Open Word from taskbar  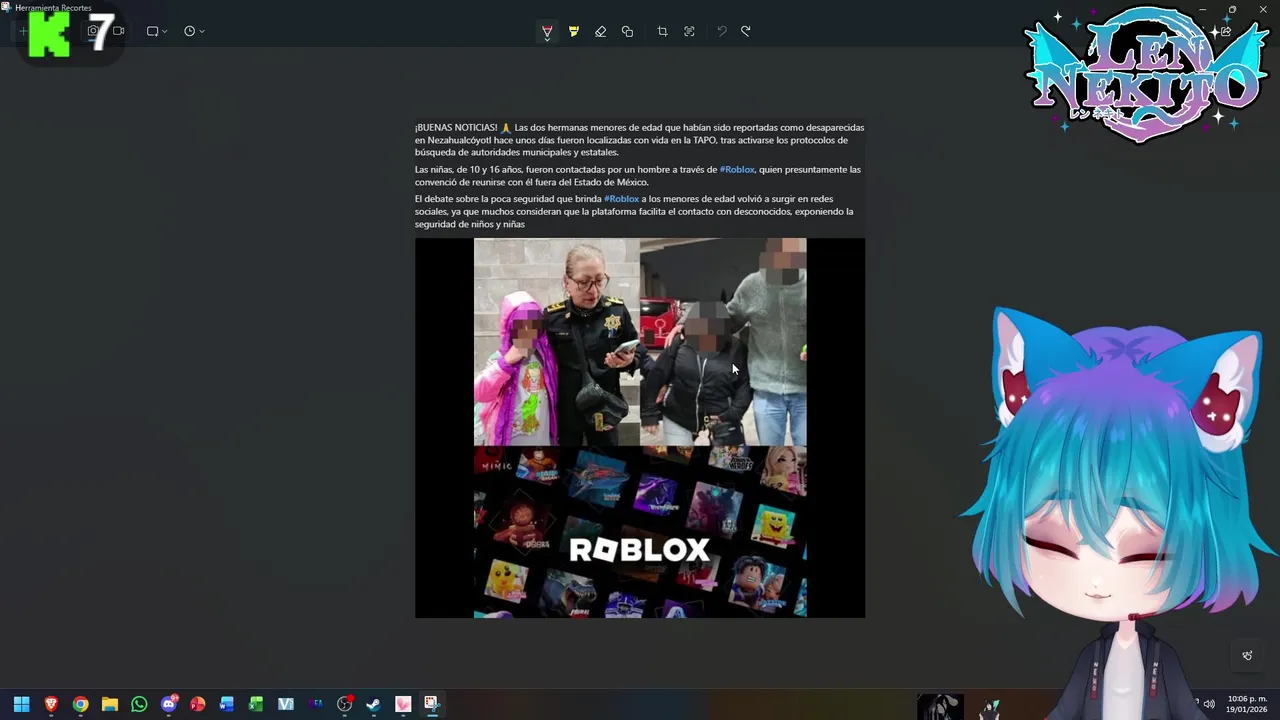[227, 704]
